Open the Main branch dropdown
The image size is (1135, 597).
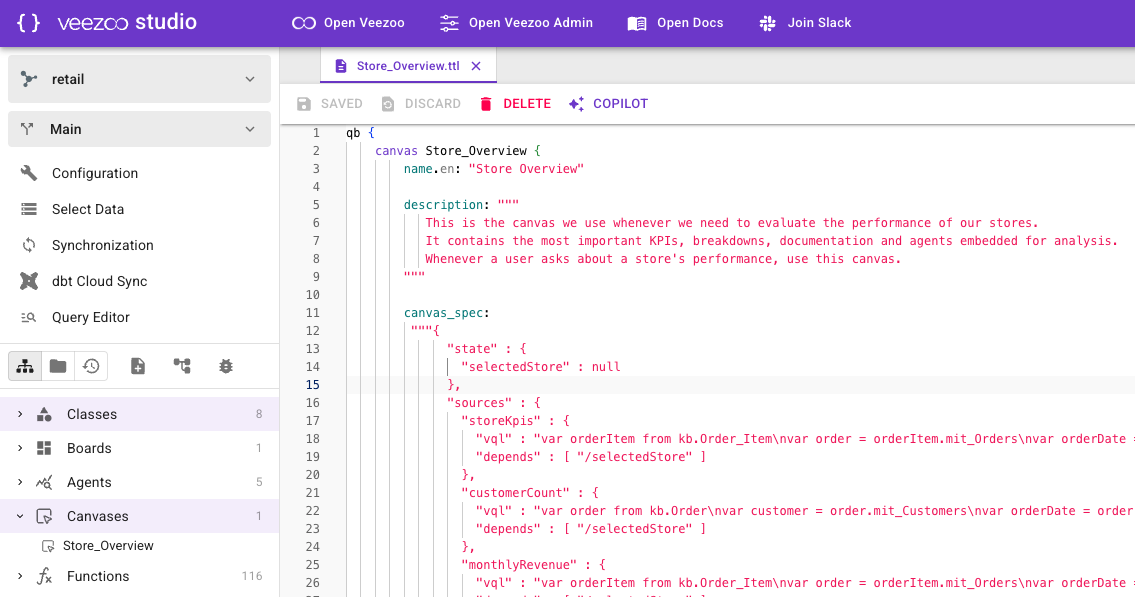pyautogui.click(x=140, y=129)
